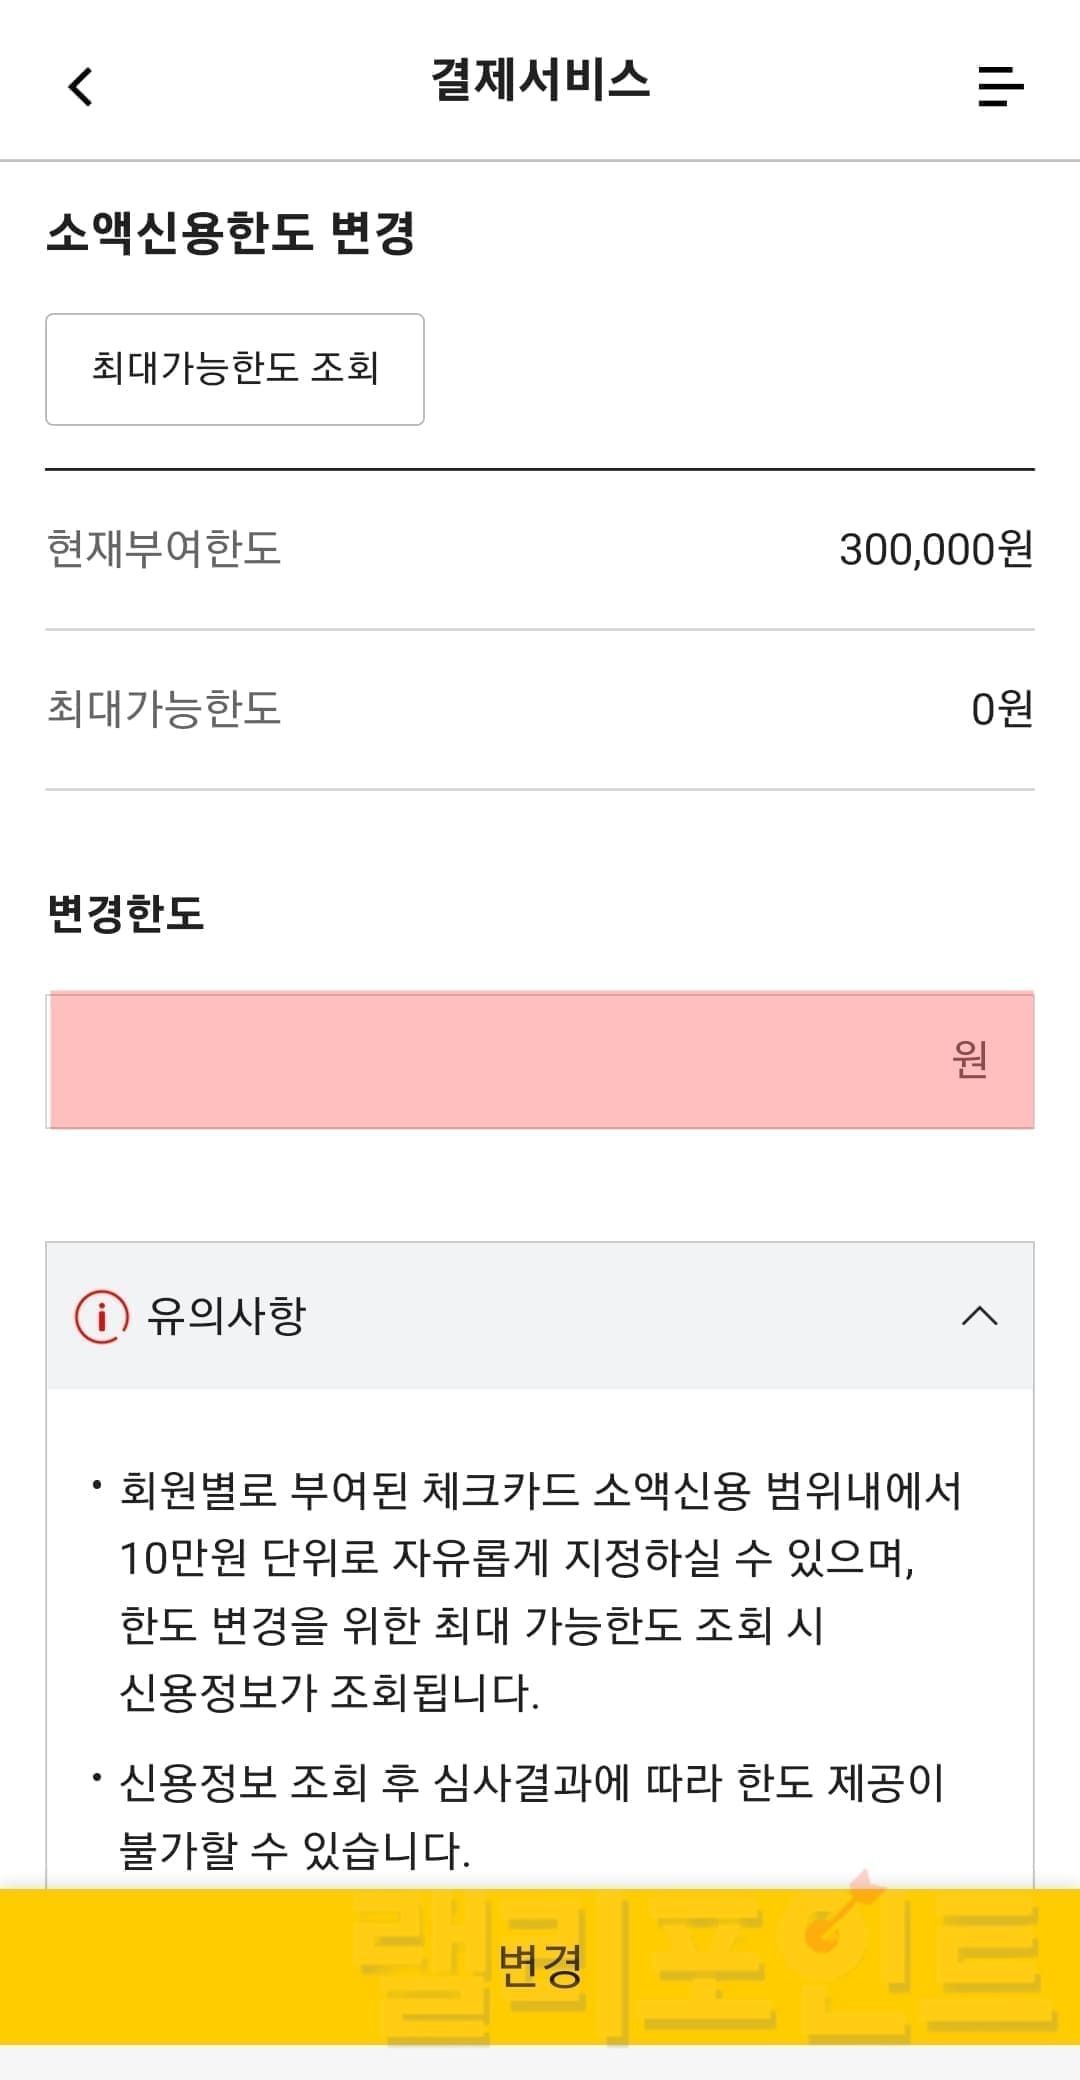
Task: Tap the 300,000원 limit value
Action: (935, 549)
